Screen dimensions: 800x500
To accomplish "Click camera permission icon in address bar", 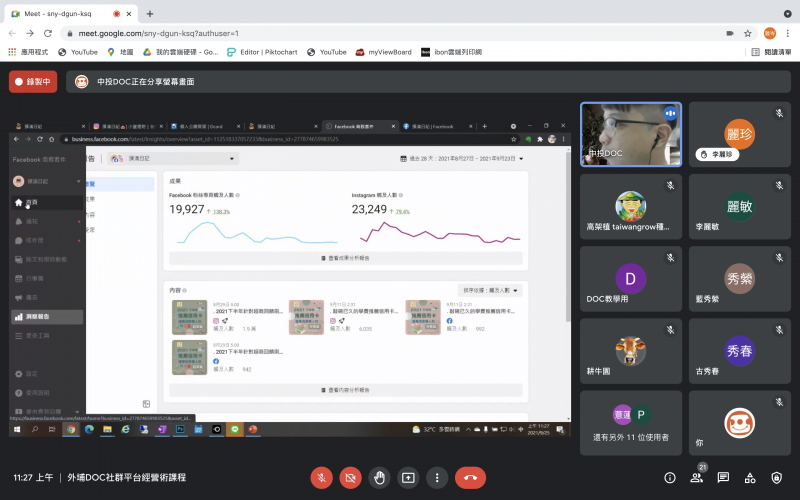I will [730, 33].
